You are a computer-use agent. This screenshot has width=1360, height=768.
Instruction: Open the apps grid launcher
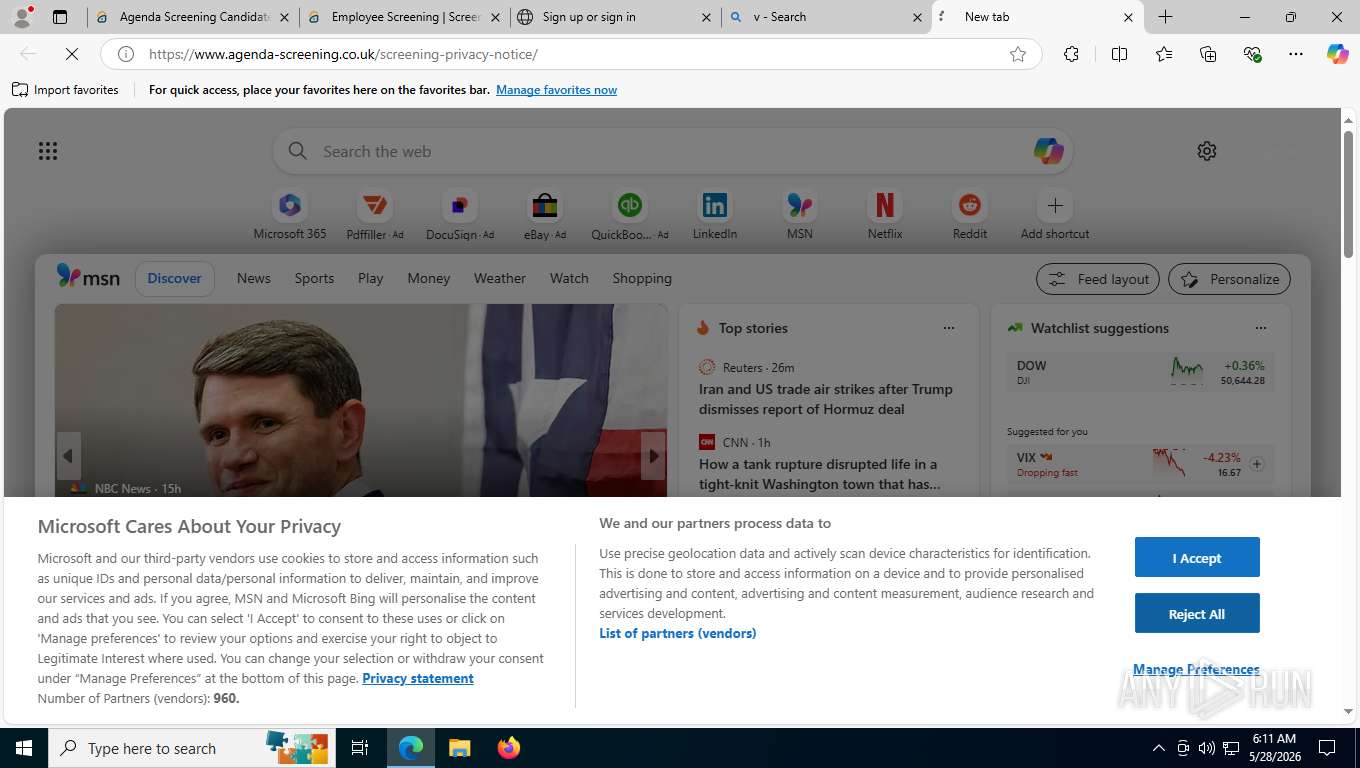[48, 151]
